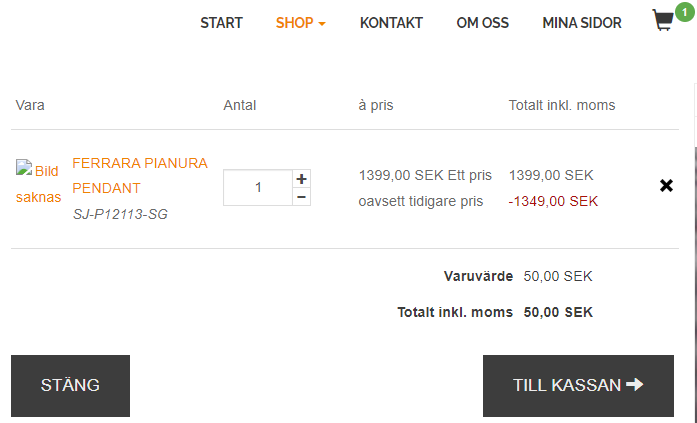
Task: Click into the quantity input field
Action: [x=258, y=188]
